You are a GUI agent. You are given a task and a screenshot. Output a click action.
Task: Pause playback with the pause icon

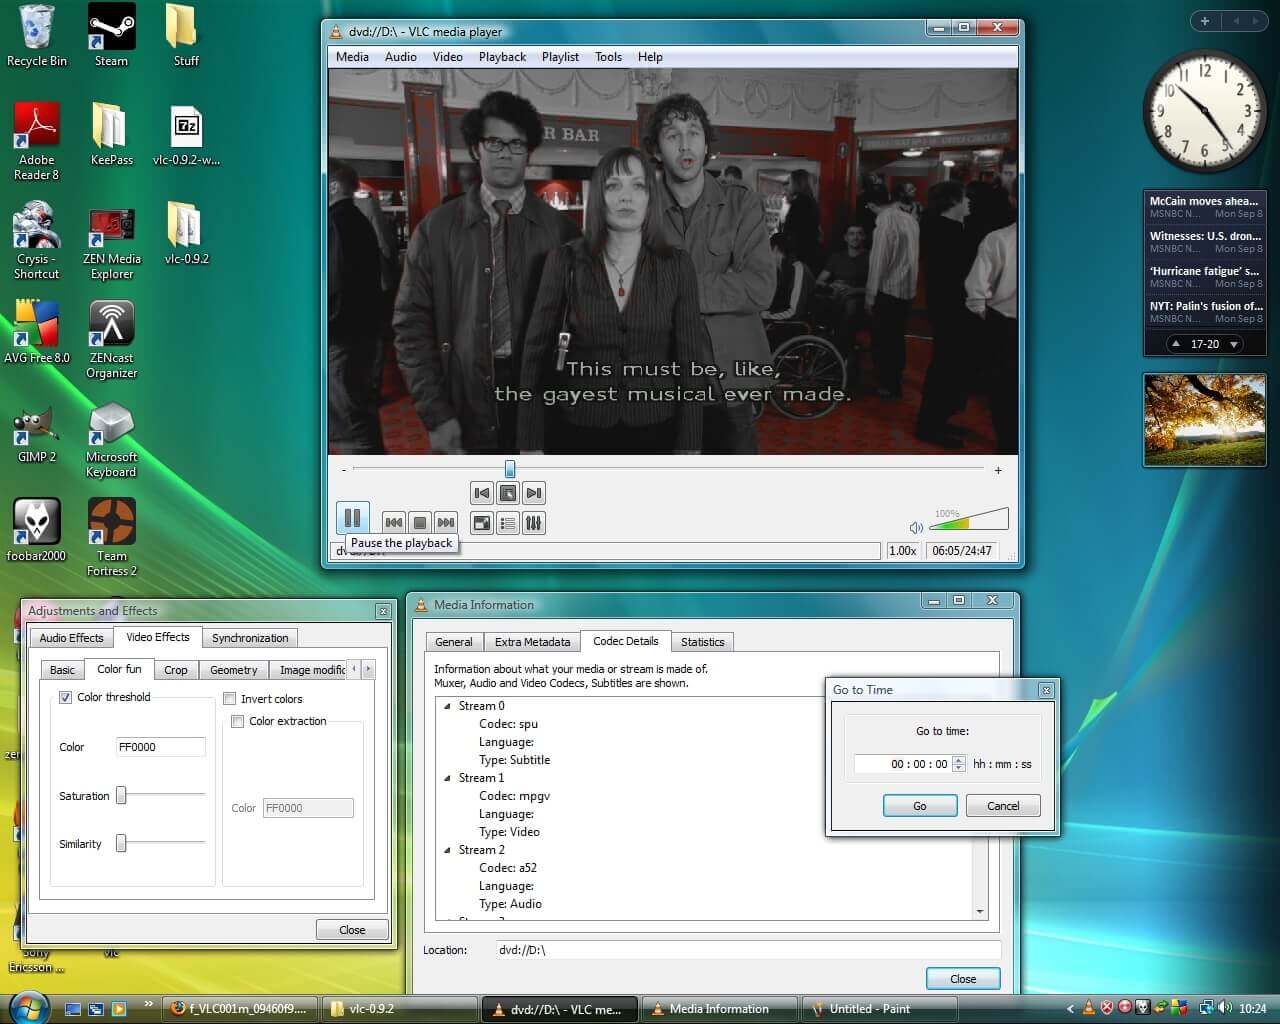tap(353, 518)
